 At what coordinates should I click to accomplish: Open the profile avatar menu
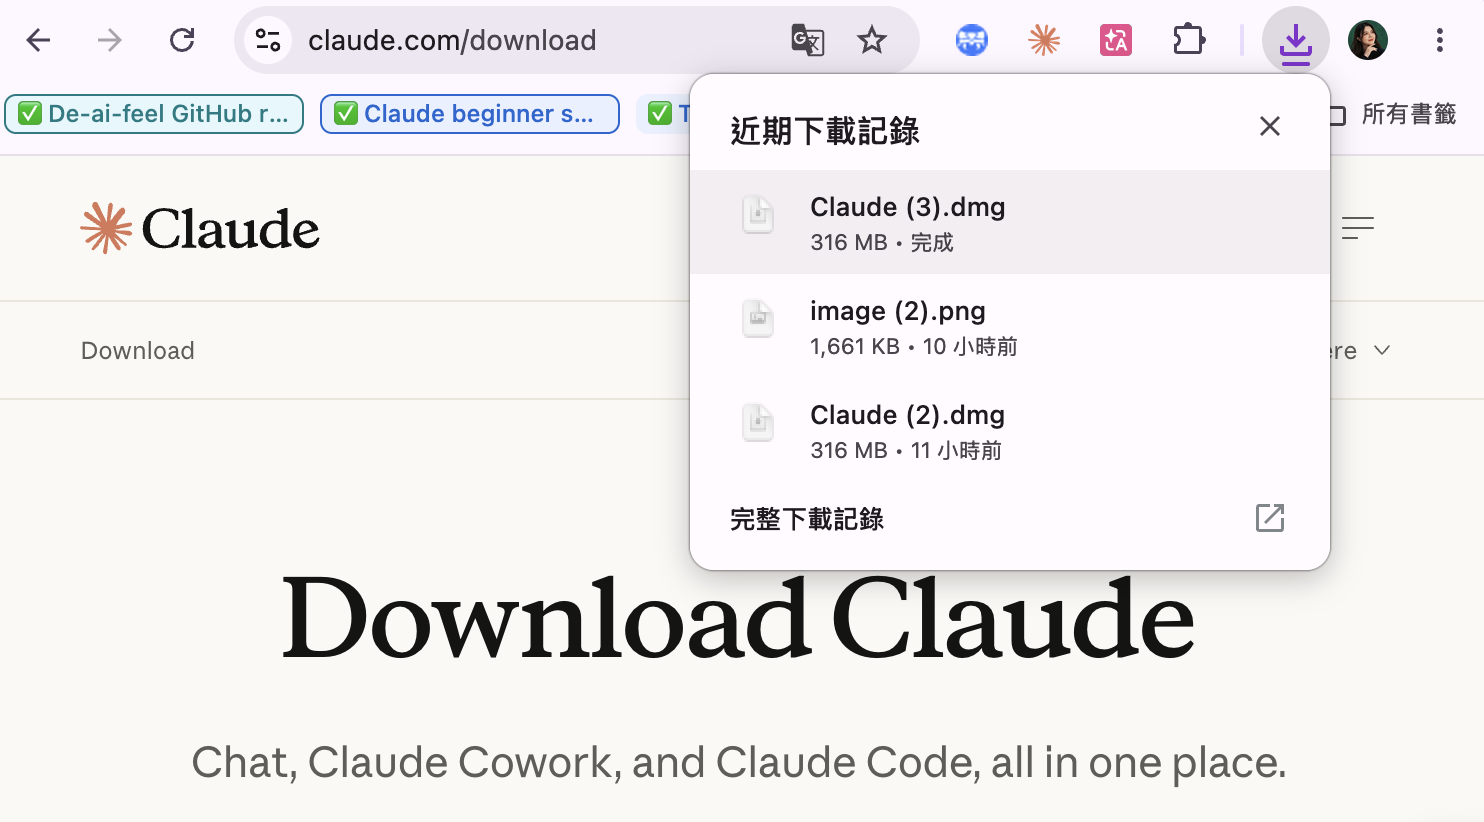click(x=1368, y=40)
